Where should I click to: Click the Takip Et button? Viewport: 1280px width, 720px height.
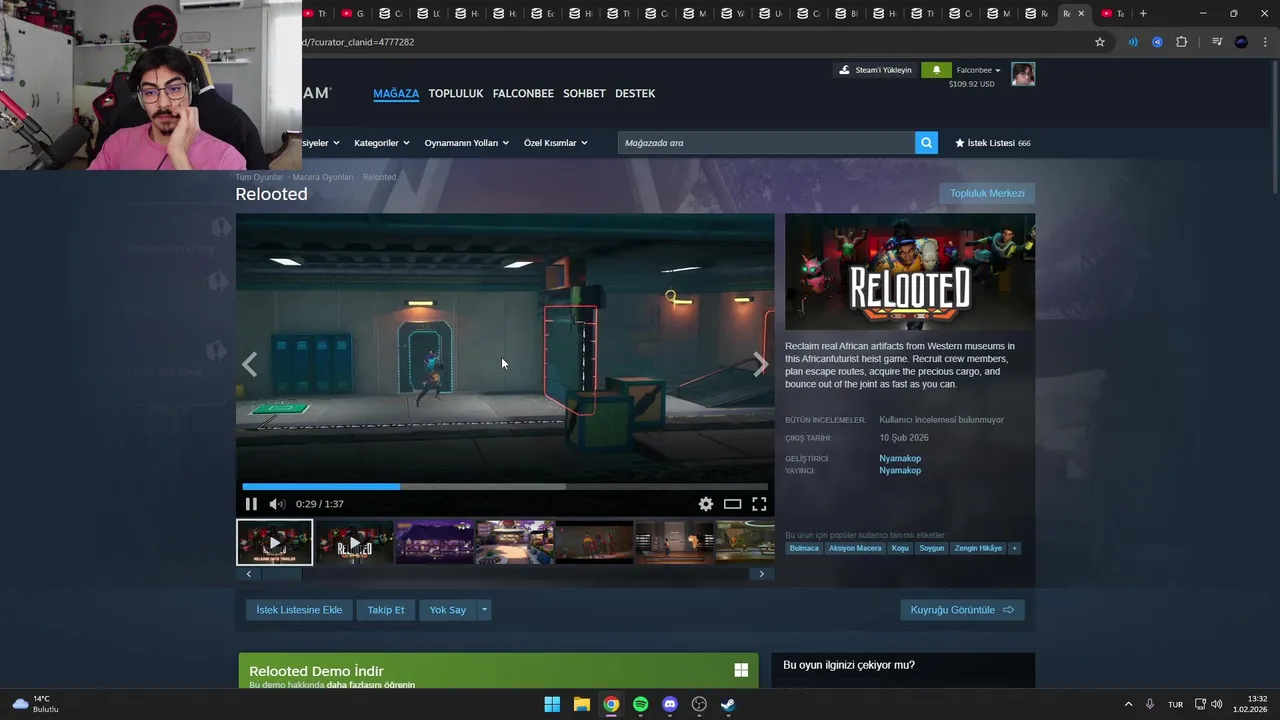tap(386, 610)
